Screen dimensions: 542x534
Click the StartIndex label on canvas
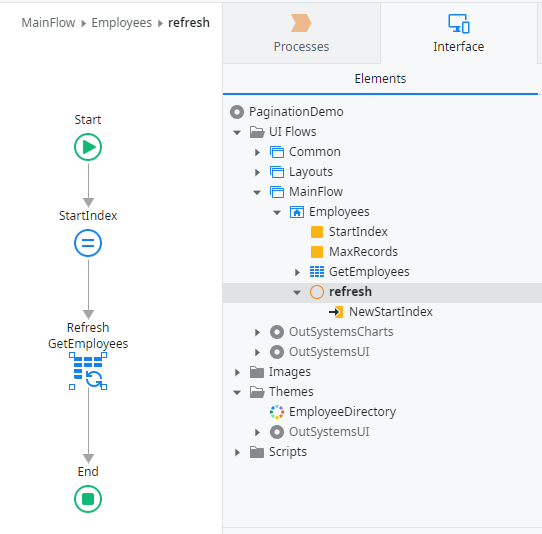pos(88,216)
